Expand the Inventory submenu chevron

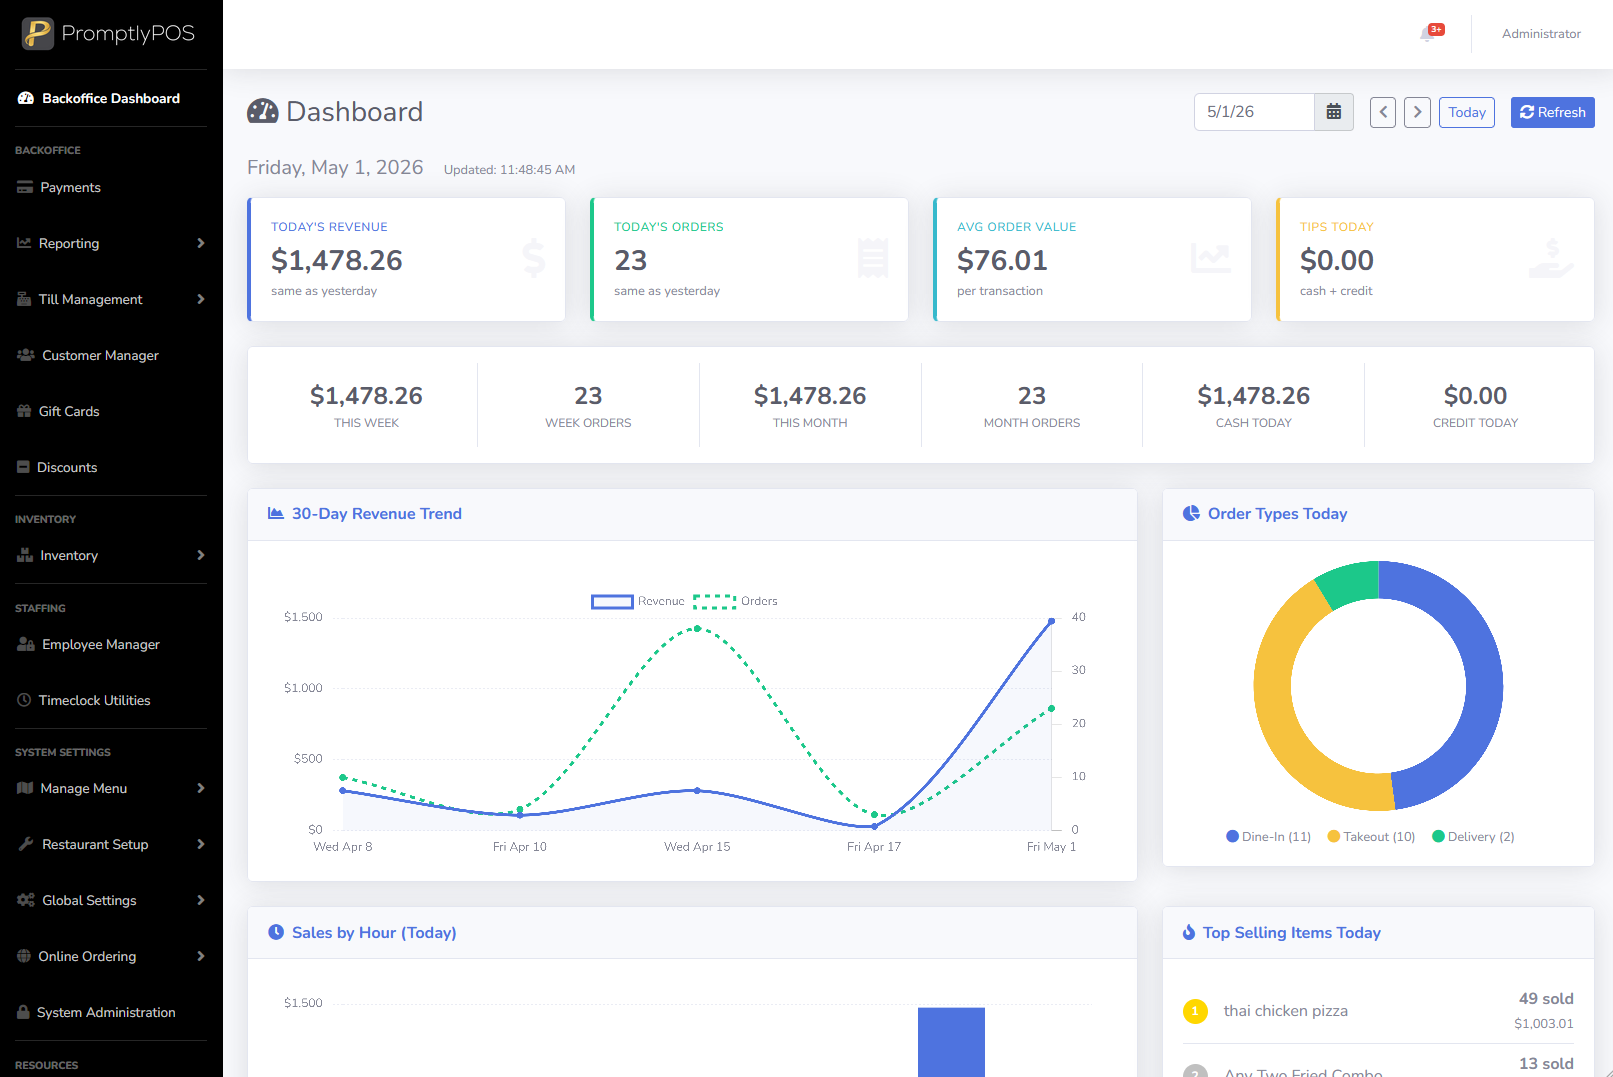pos(201,555)
